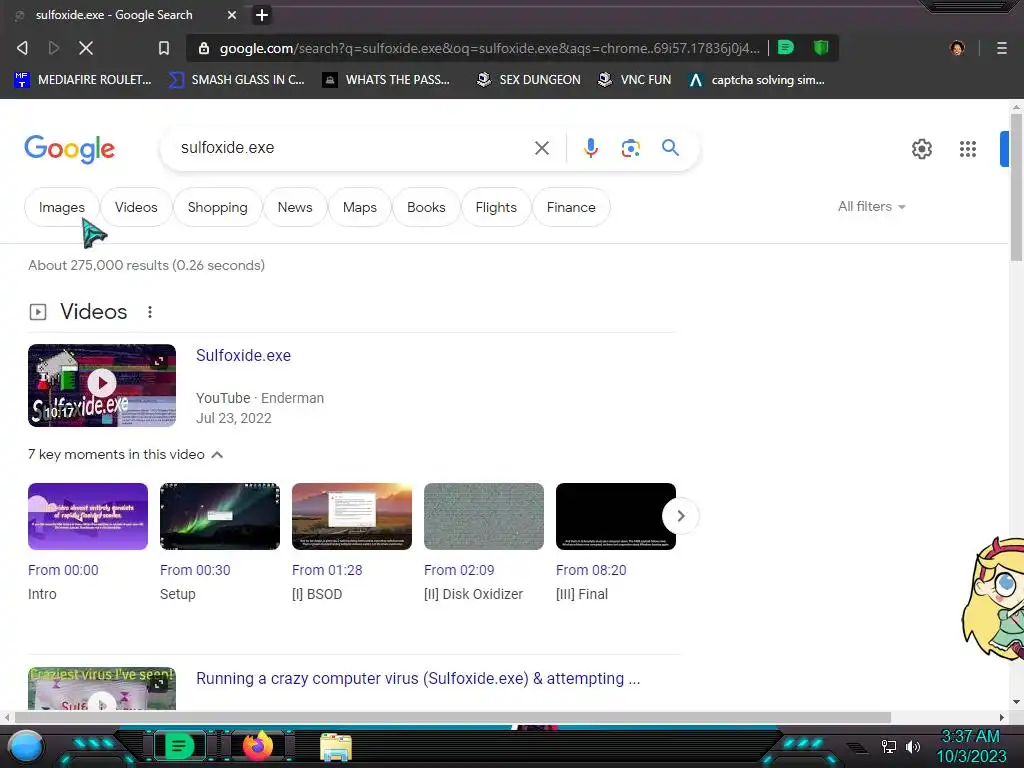Screen dimensions: 1024x768
Task: Click the volume speaker tray icon
Action: 912,746
